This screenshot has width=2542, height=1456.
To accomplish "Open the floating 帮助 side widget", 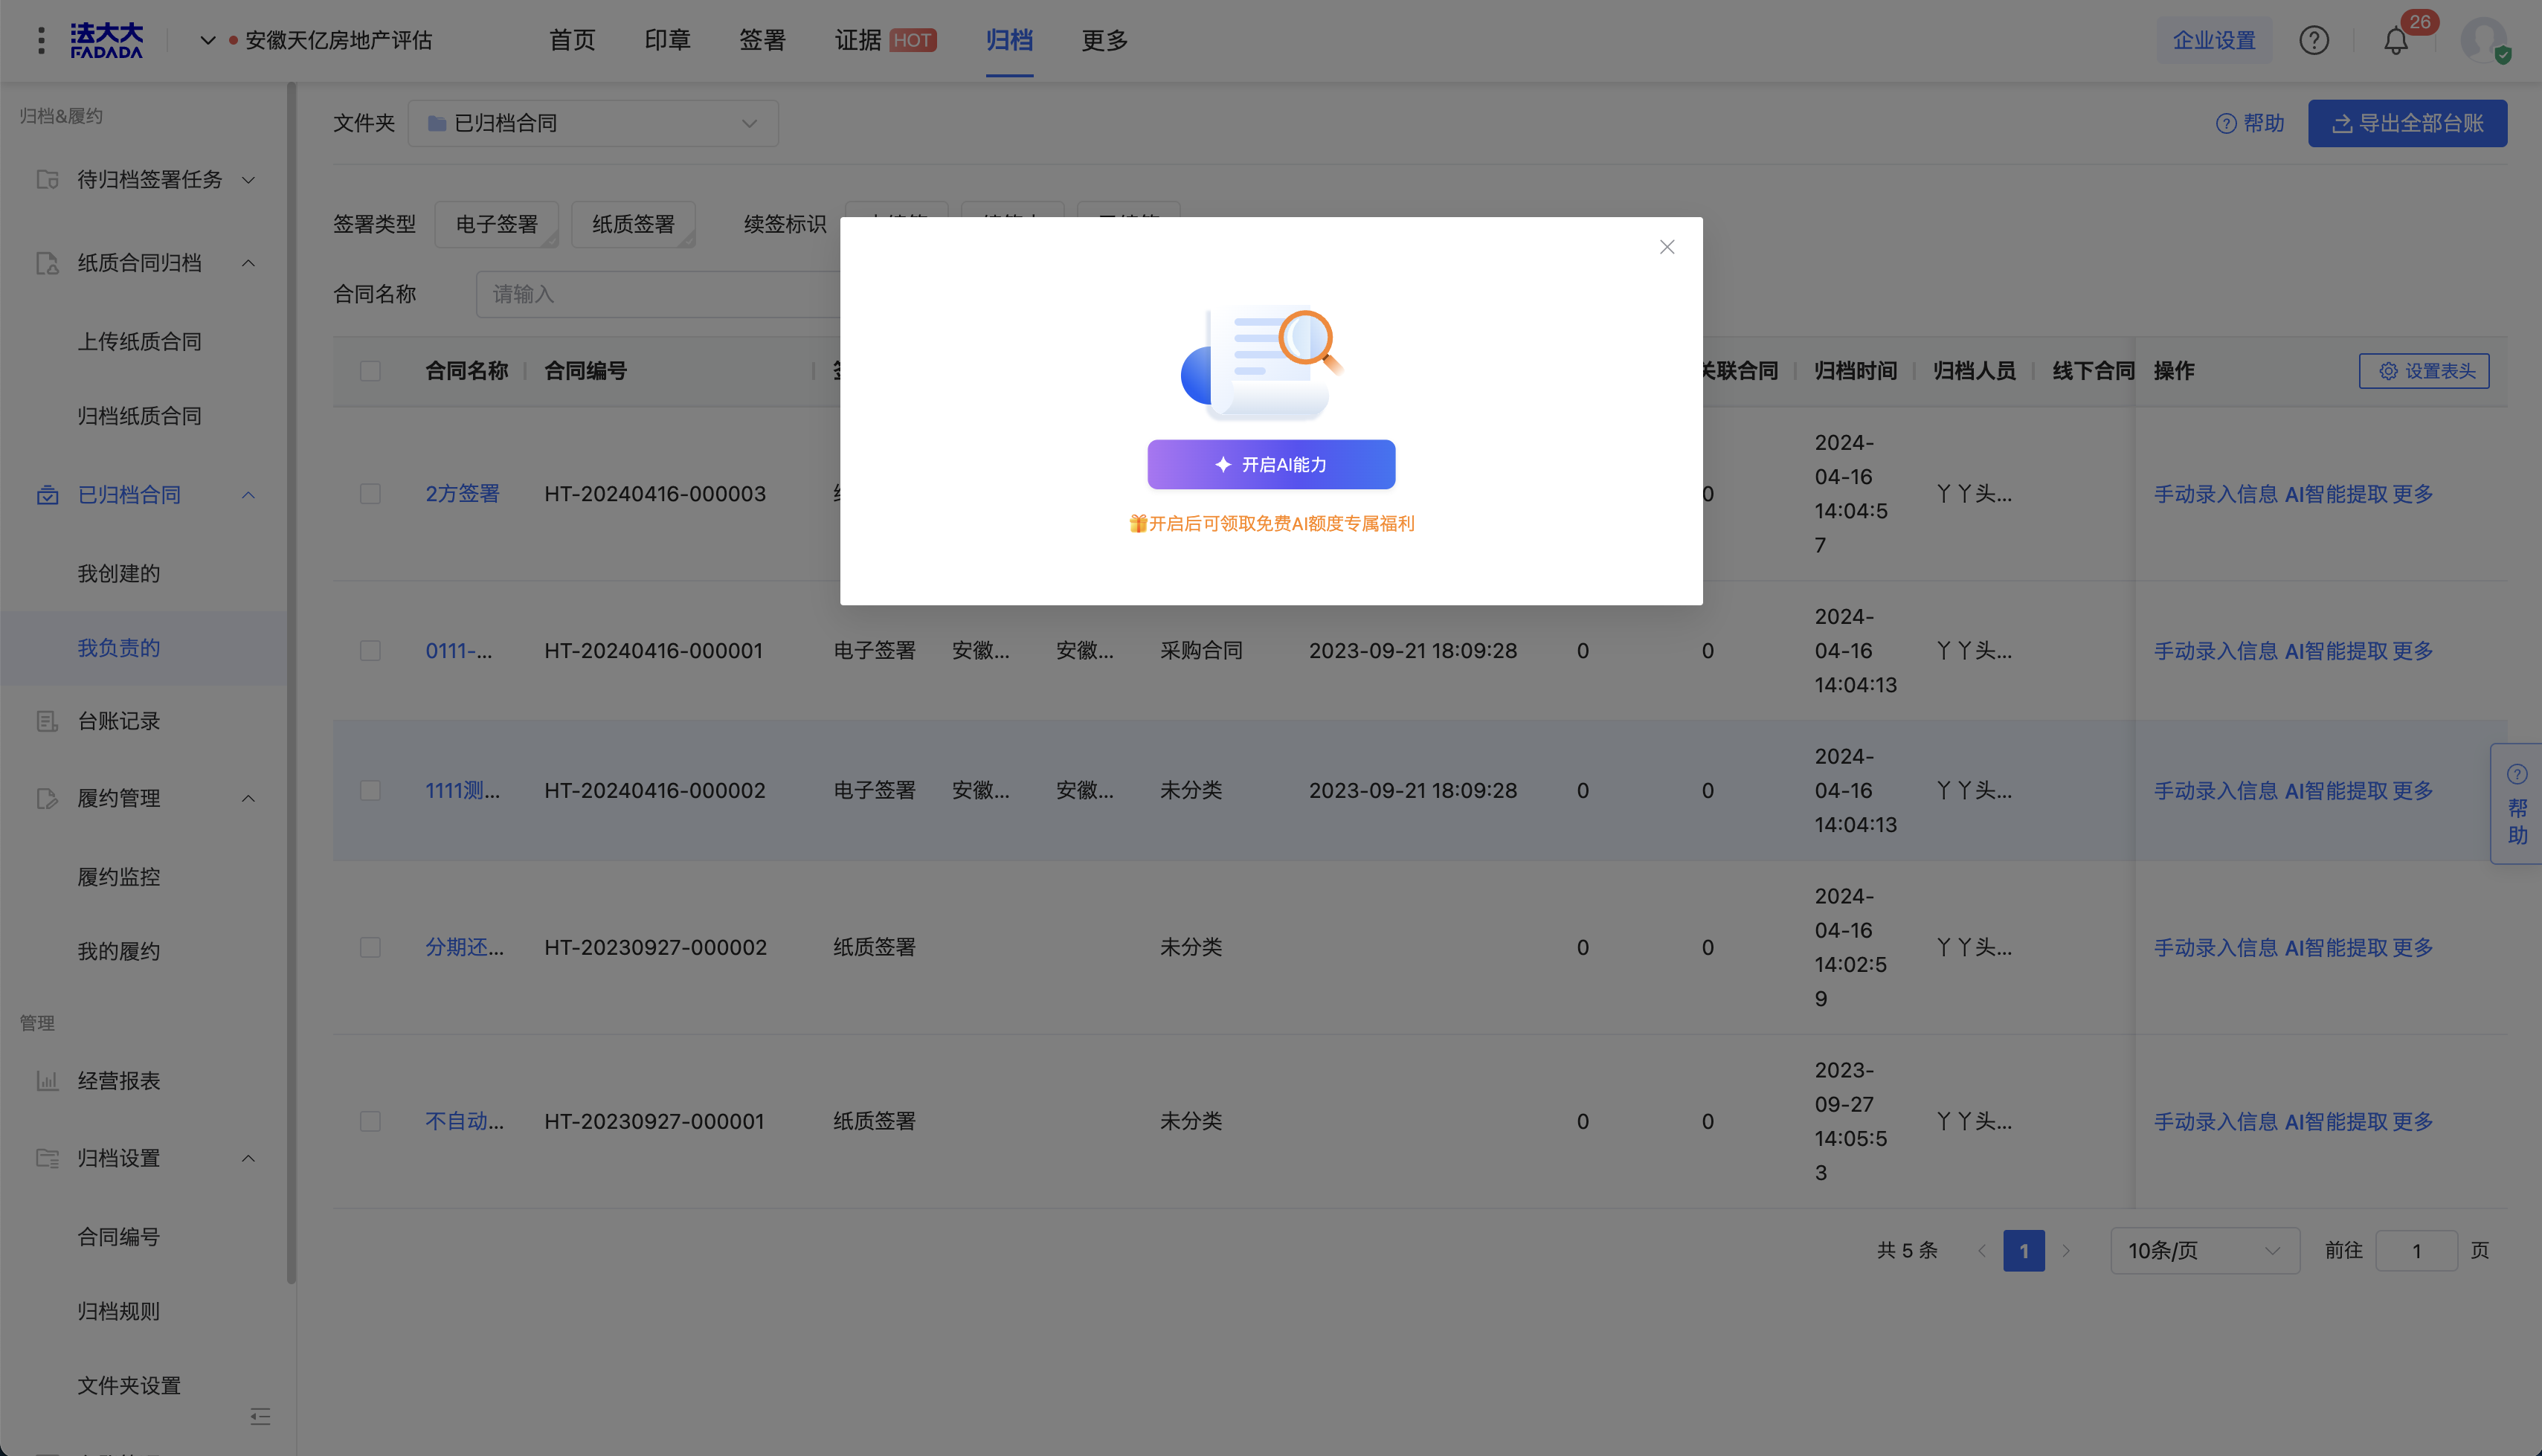I will [2516, 804].
